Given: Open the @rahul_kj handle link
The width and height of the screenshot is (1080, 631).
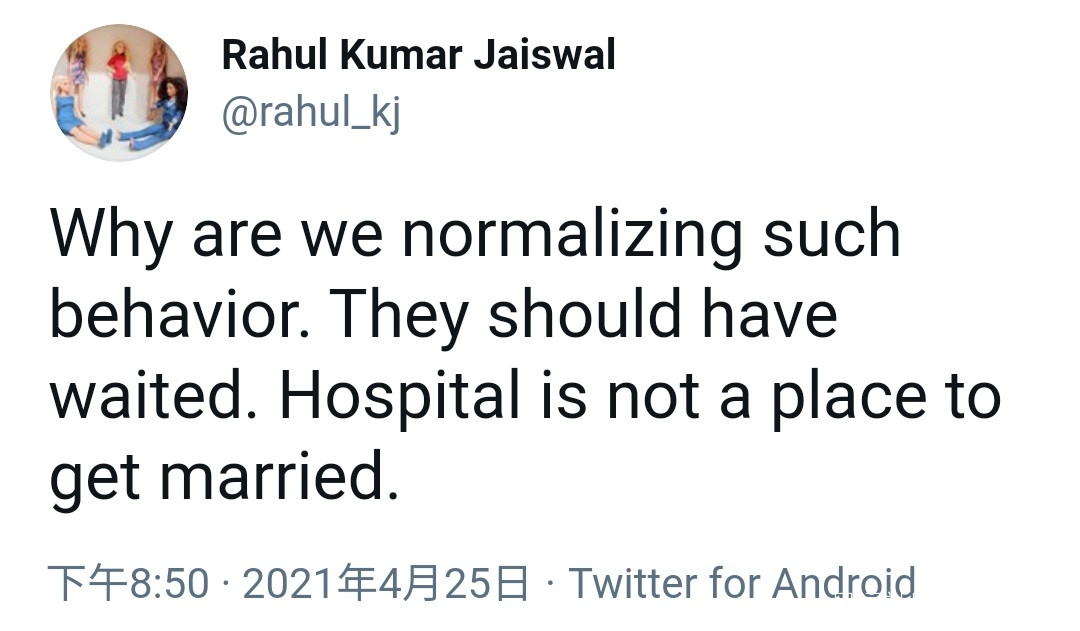Looking at the screenshot, I should (x=310, y=114).
